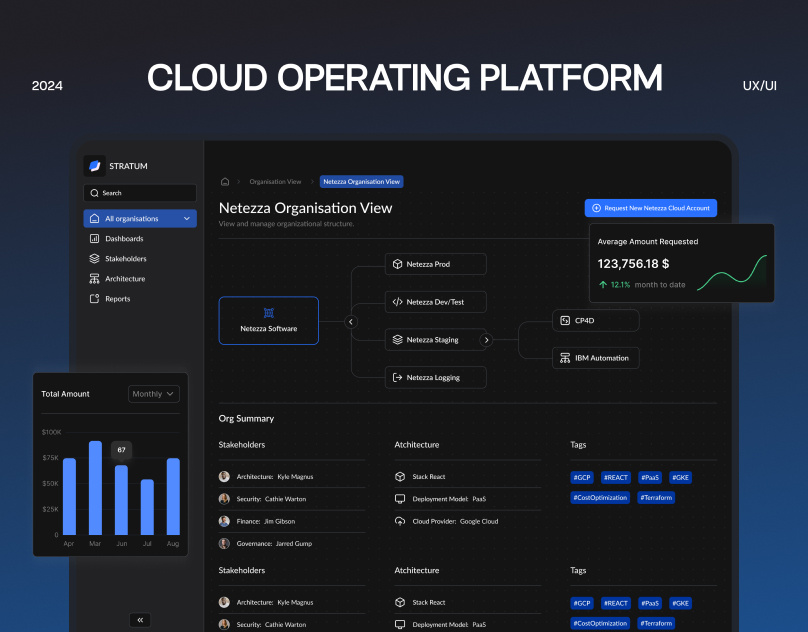The height and width of the screenshot is (632, 808).
Task: Switch to the Netezza Organisation View breadcrumb pill
Action: point(362,181)
